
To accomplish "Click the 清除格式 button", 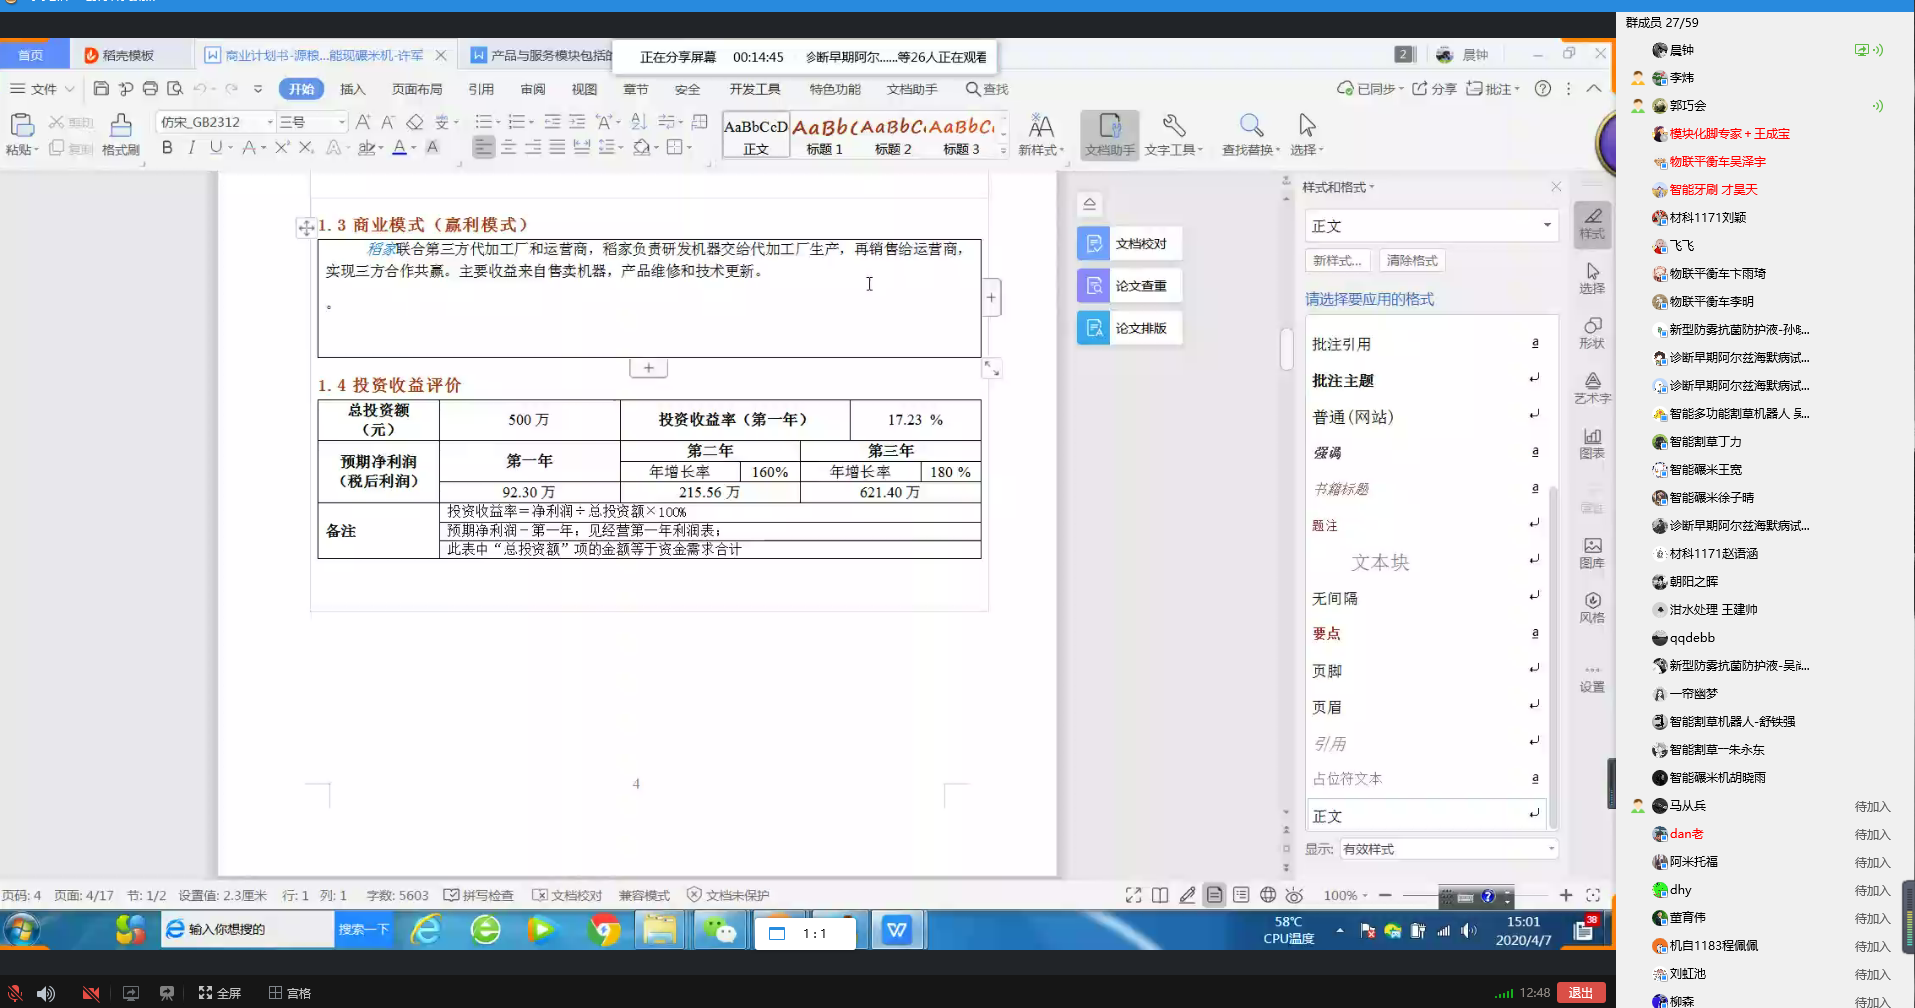I will 1411,261.
